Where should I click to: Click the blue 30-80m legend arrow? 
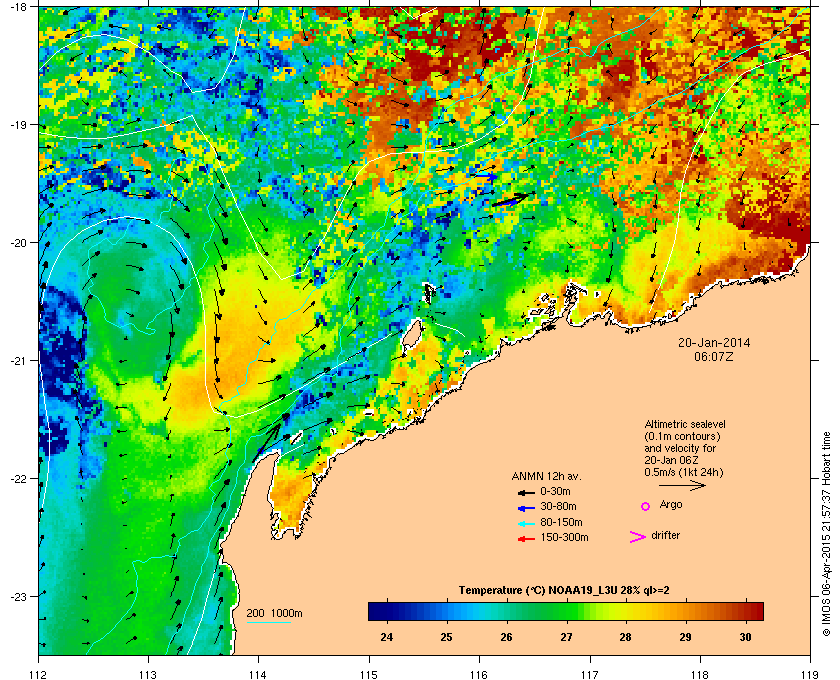tap(526, 507)
